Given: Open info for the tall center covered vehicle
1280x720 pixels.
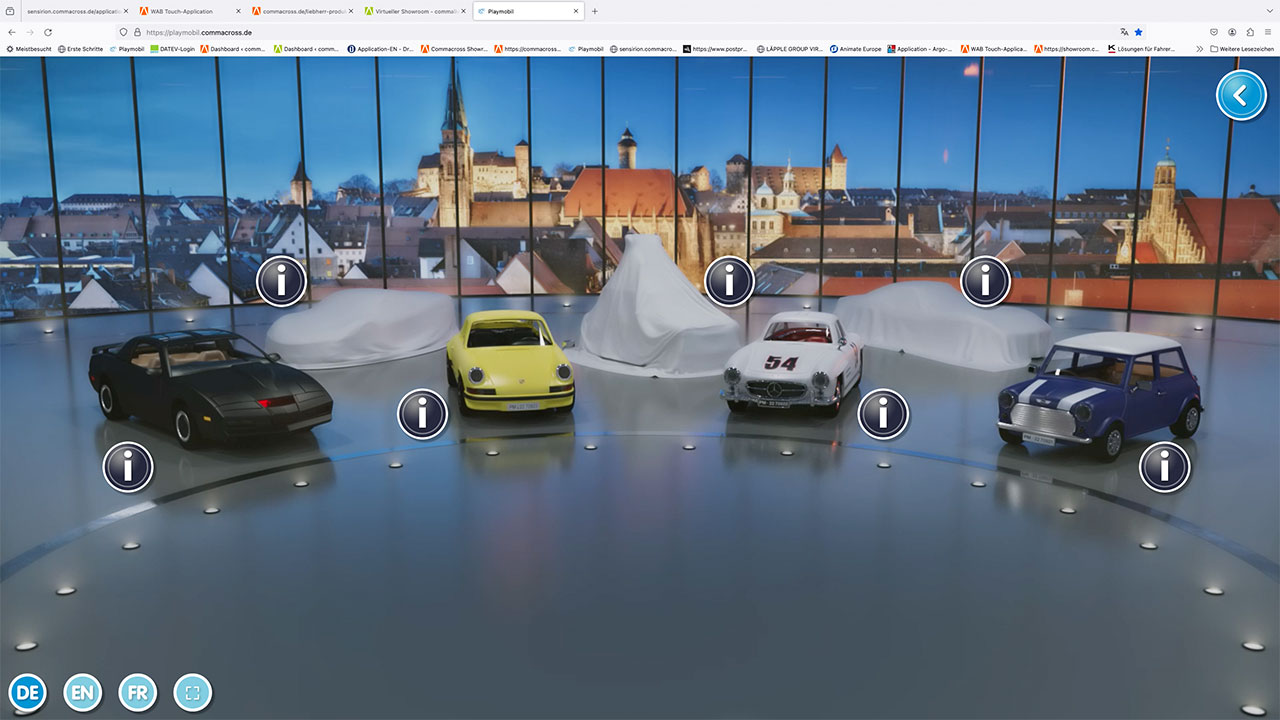Looking at the screenshot, I should coord(729,282).
